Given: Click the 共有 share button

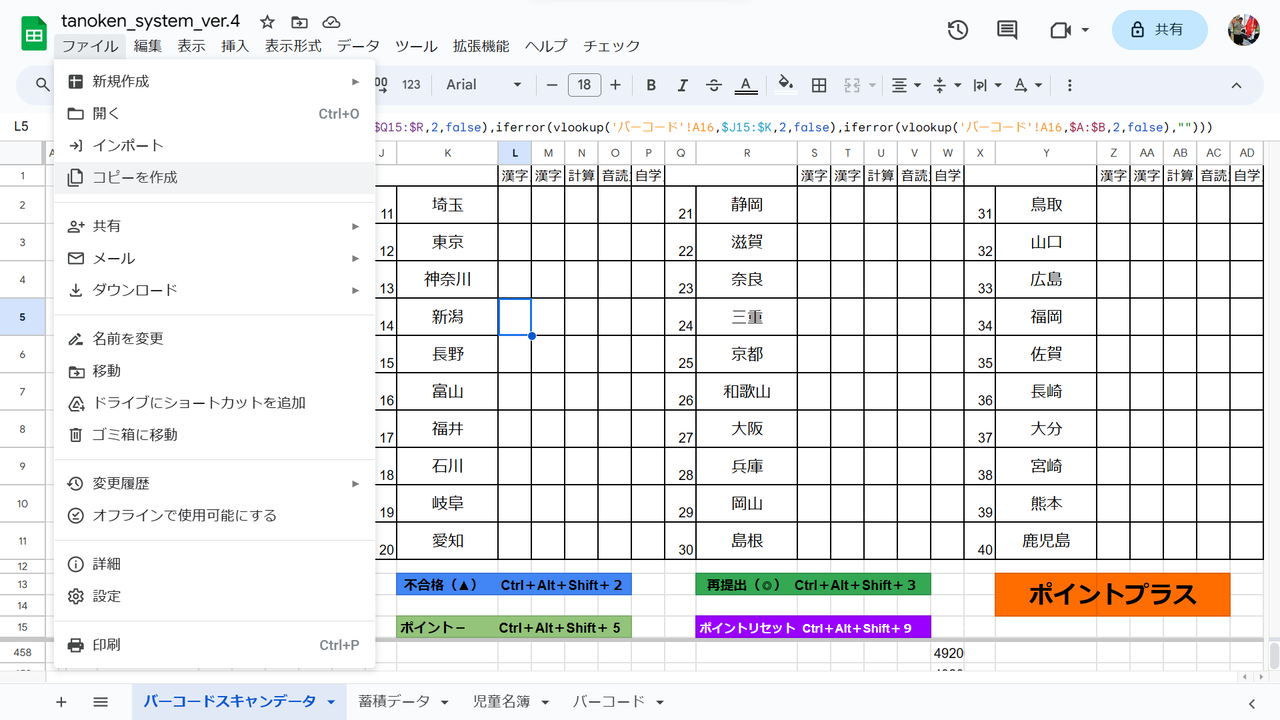Looking at the screenshot, I should (1159, 30).
